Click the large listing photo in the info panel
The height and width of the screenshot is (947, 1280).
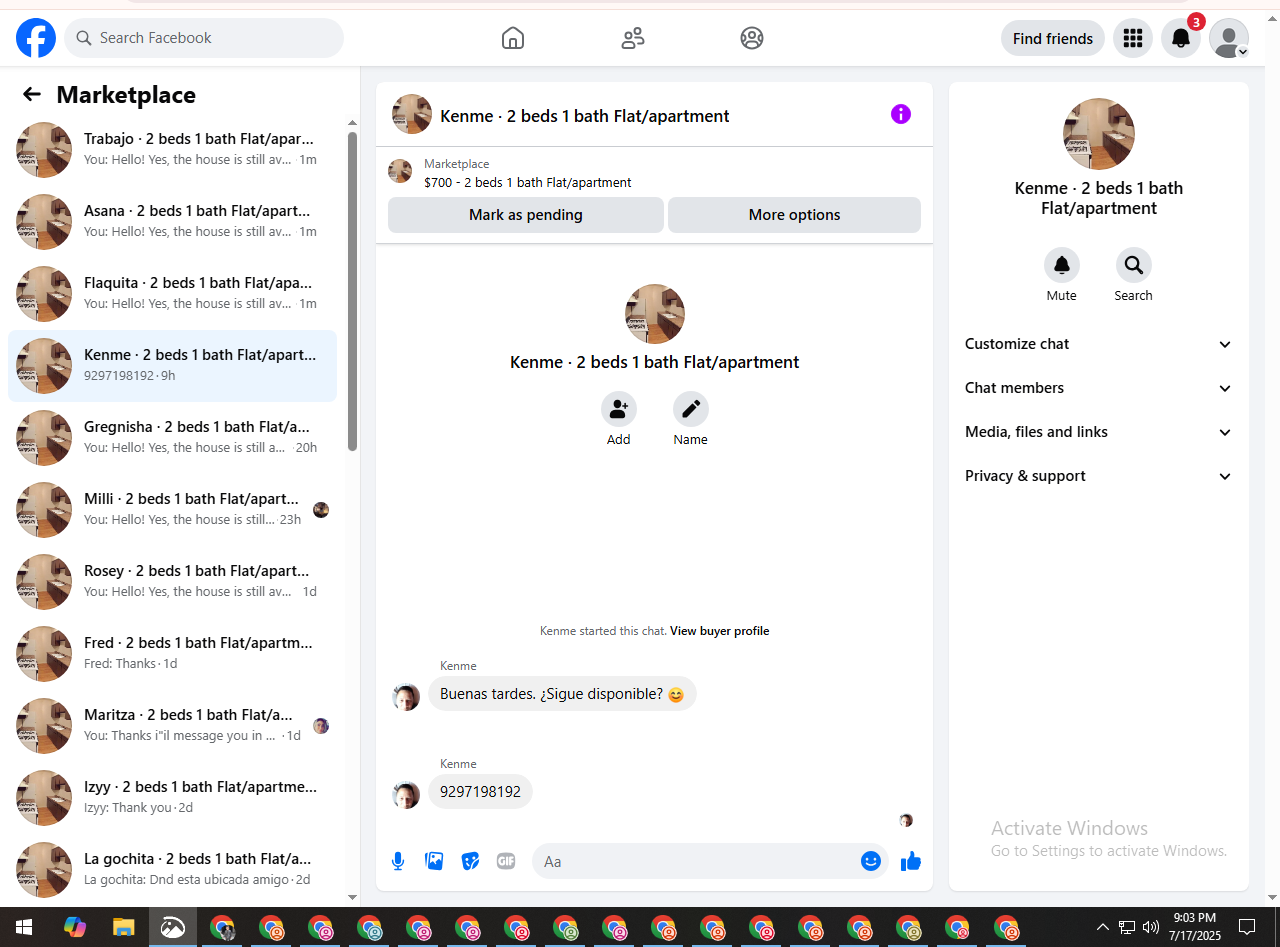point(1099,134)
